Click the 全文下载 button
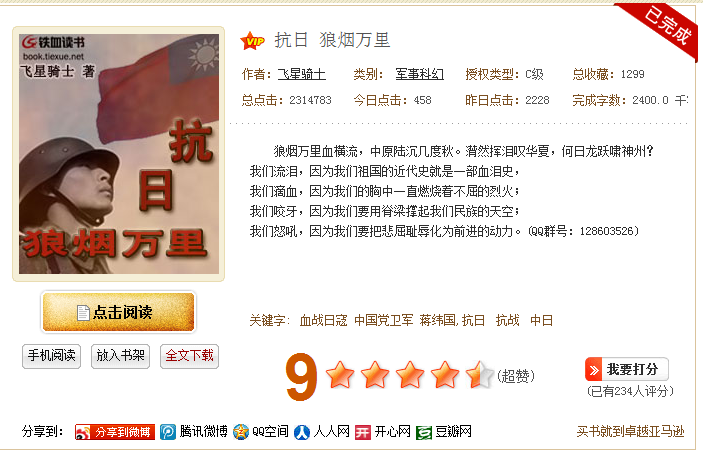Screen dimensions: 703x455 point(189,356)
